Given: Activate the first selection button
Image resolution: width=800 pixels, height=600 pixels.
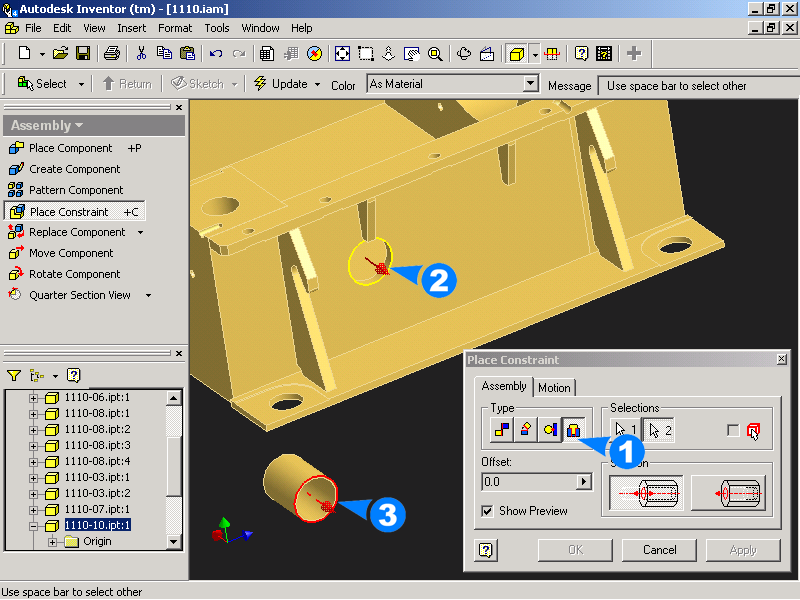Looking at the screenshot, I should point(626,431).
